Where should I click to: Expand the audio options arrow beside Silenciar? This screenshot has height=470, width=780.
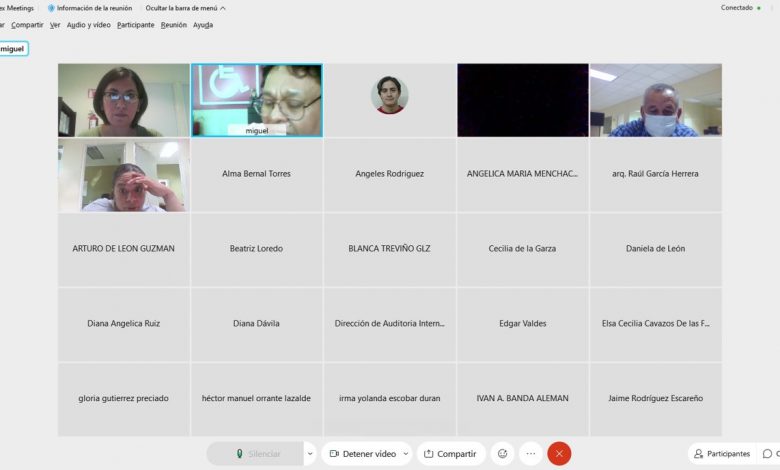click(x=310, y=454)
